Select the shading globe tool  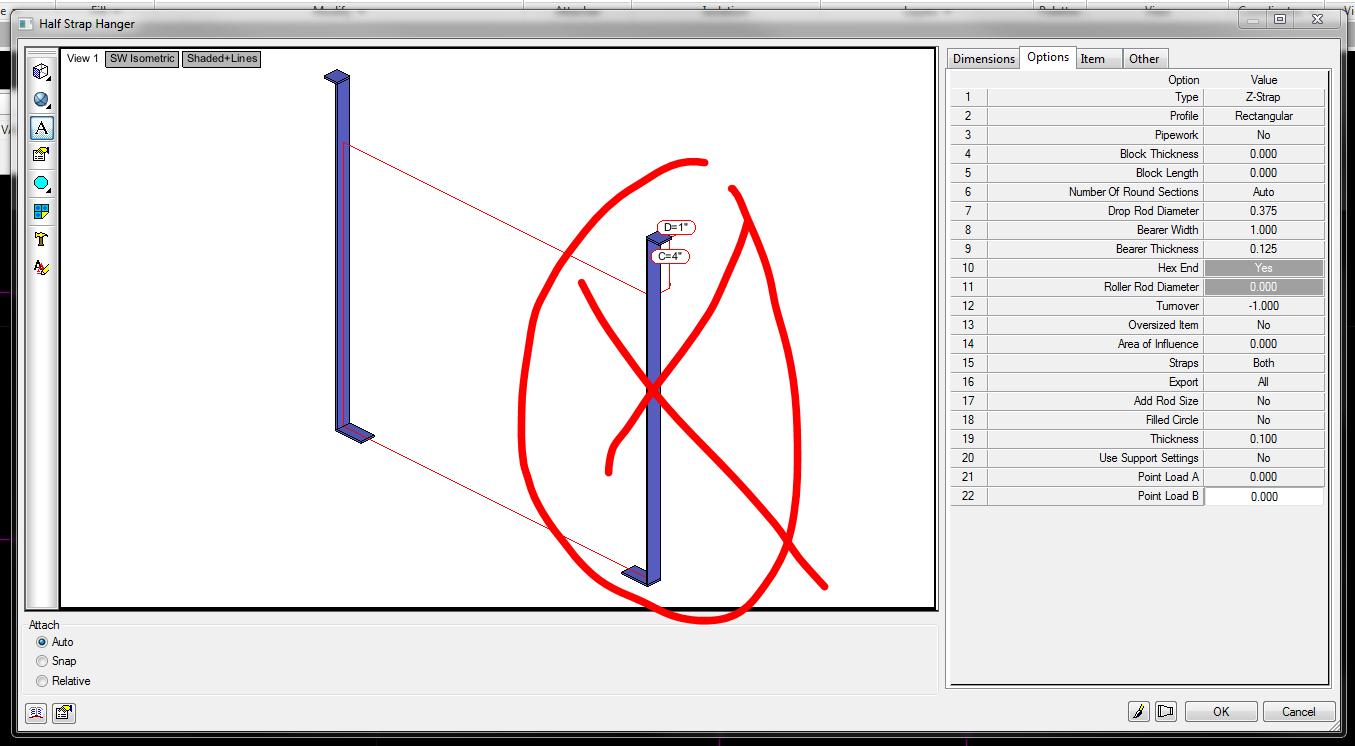pos(41,99)
